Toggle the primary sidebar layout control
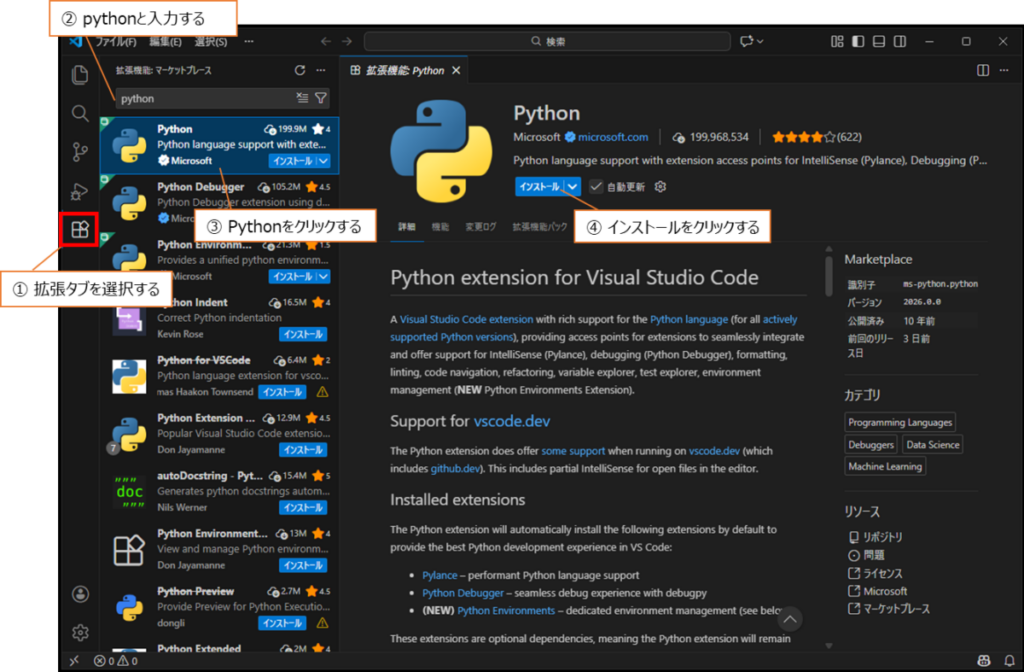The height and width of the screenshot is (672, 1024). click(x=857, y=41)
